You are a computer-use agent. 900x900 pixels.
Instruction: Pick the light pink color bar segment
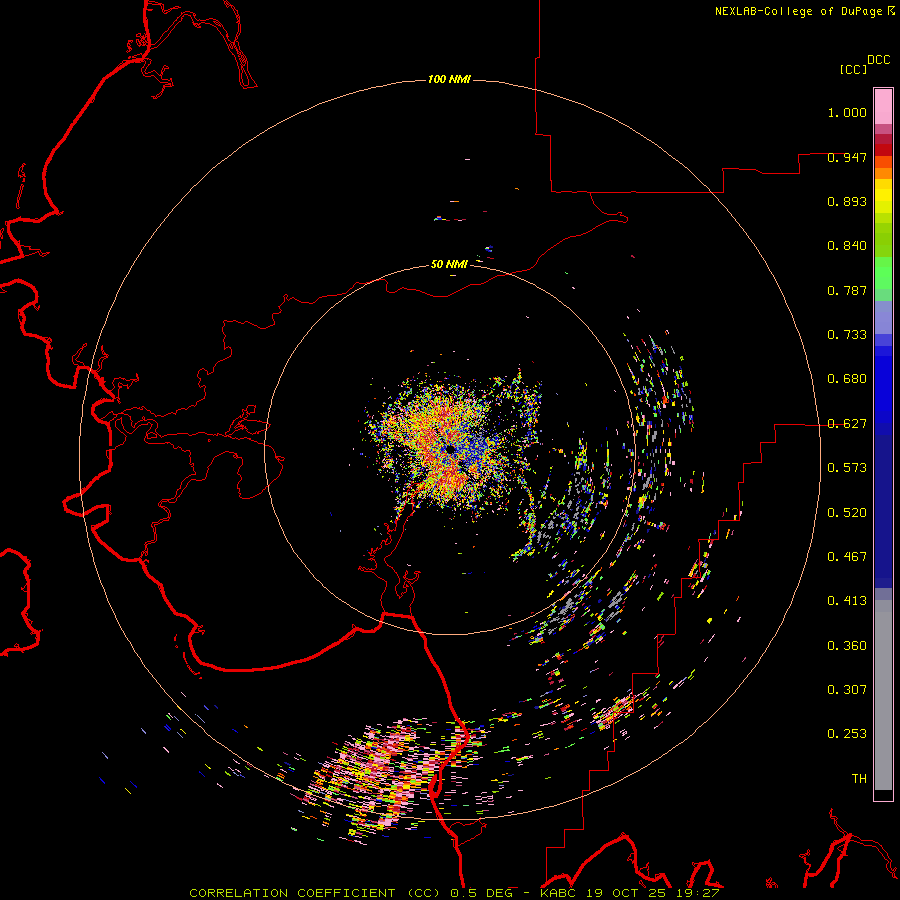pos(883,106)
